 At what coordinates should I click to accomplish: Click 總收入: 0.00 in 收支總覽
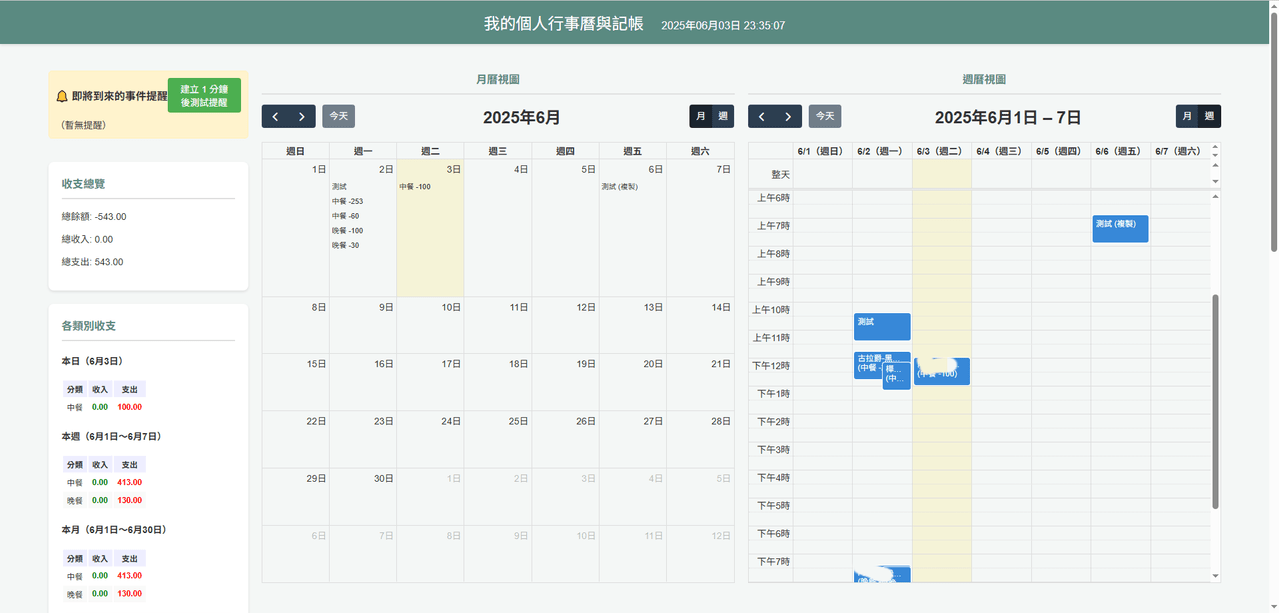(x=87, y=239)
